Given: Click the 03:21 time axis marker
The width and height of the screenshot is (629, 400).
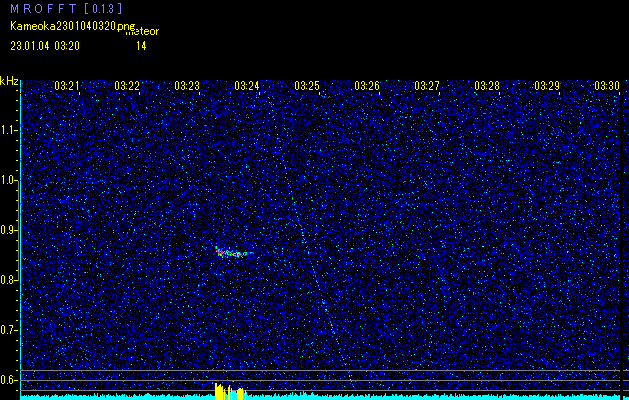Looking at the screenshot, I should coord(67,85).
